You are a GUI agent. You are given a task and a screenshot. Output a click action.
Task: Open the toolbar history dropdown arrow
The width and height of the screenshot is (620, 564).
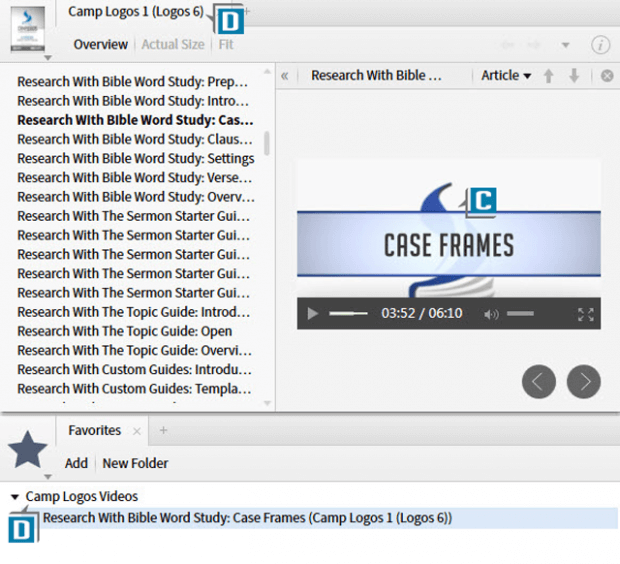click(565, 45)
